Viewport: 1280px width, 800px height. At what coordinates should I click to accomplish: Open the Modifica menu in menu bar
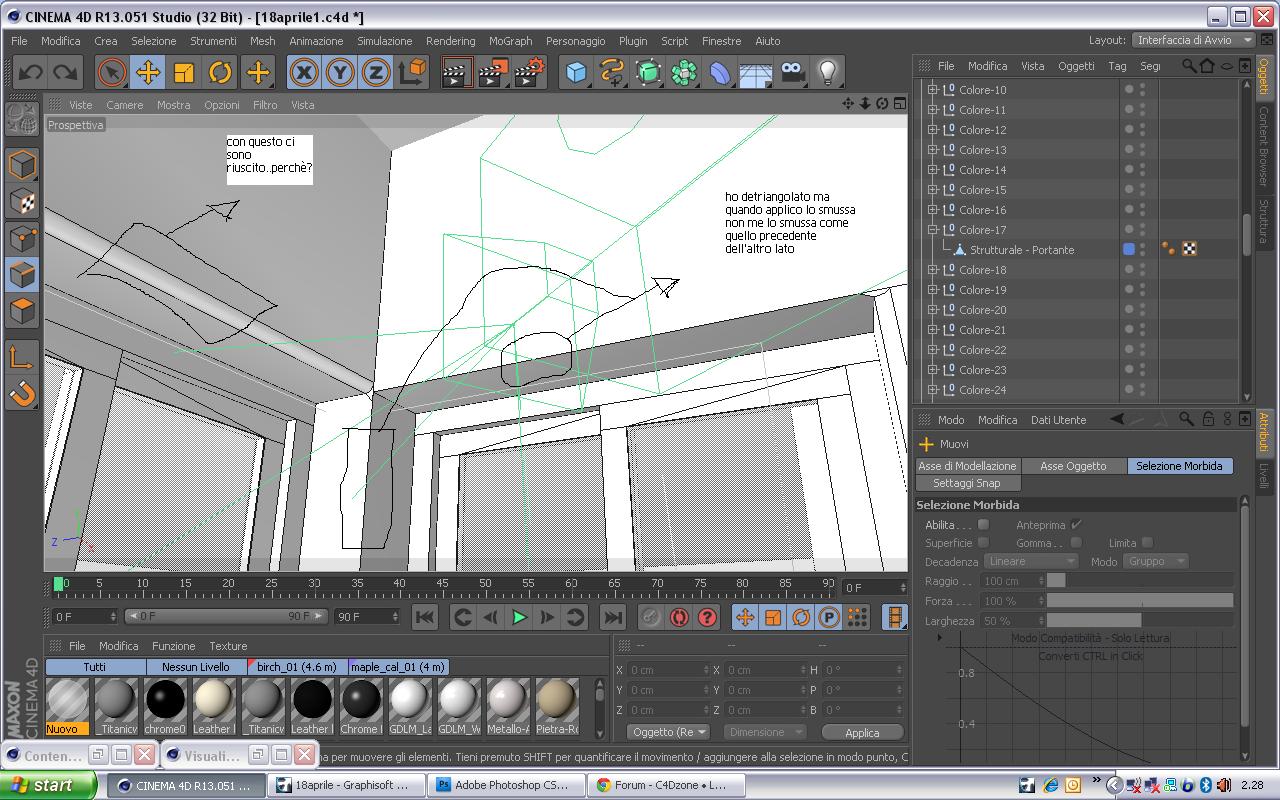click(x=60, y=41)
